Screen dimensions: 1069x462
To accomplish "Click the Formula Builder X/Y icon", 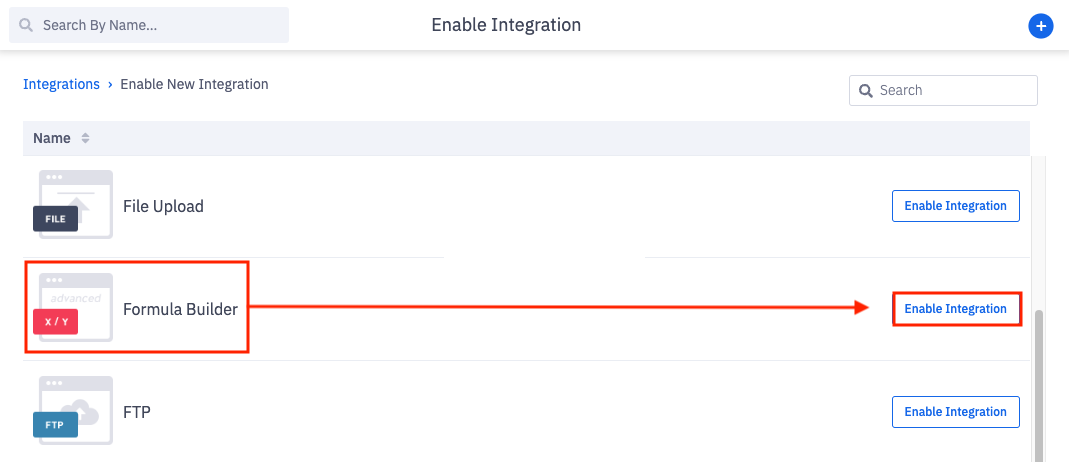I will [73, 307].
